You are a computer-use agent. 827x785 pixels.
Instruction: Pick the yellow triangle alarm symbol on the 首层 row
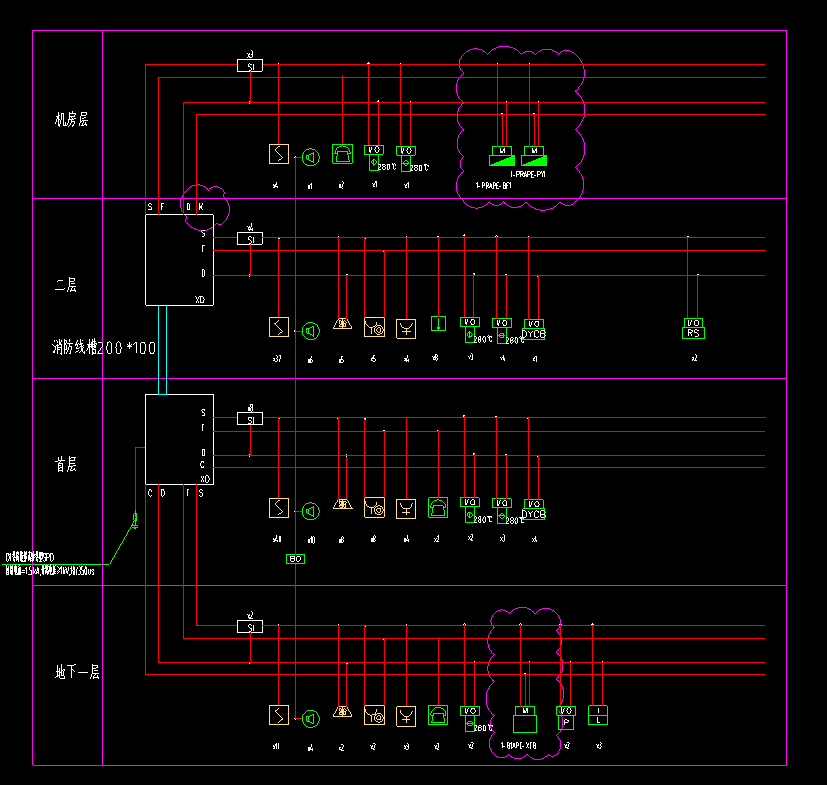(x=342, y=504)
